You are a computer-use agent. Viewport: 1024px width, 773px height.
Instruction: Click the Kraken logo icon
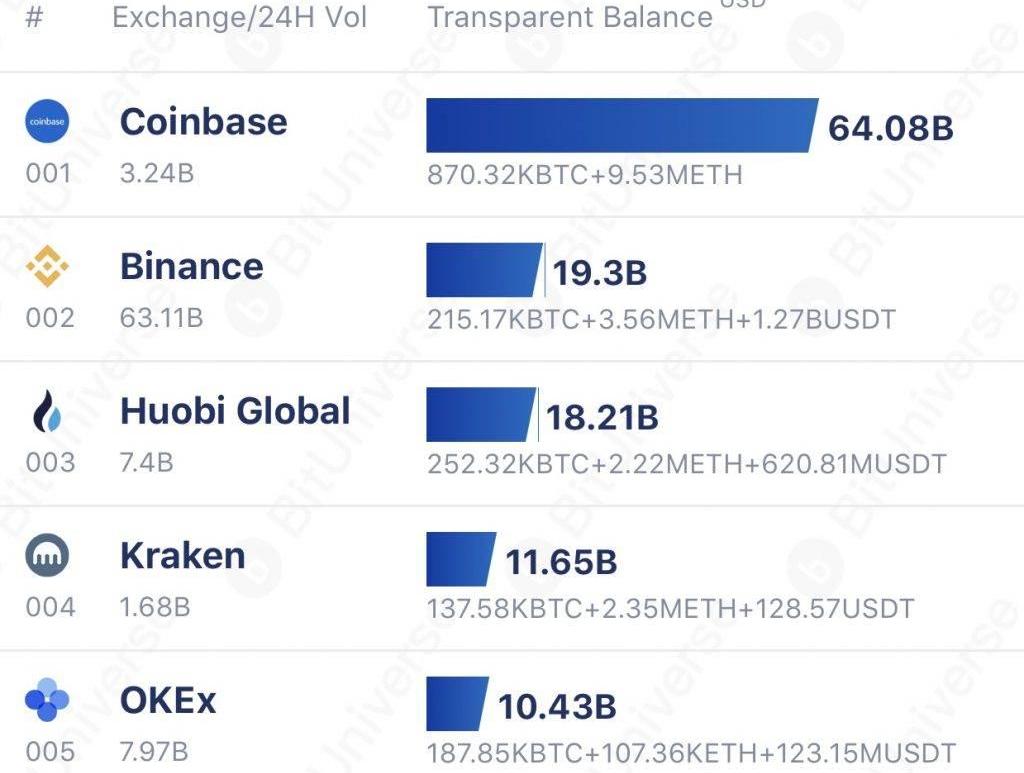(47, 556)
